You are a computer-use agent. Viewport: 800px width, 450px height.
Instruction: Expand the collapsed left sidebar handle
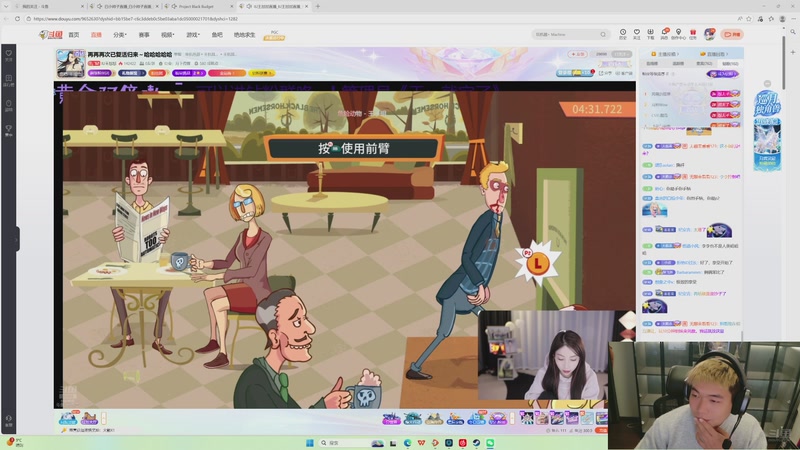click(x=17, y=239)
